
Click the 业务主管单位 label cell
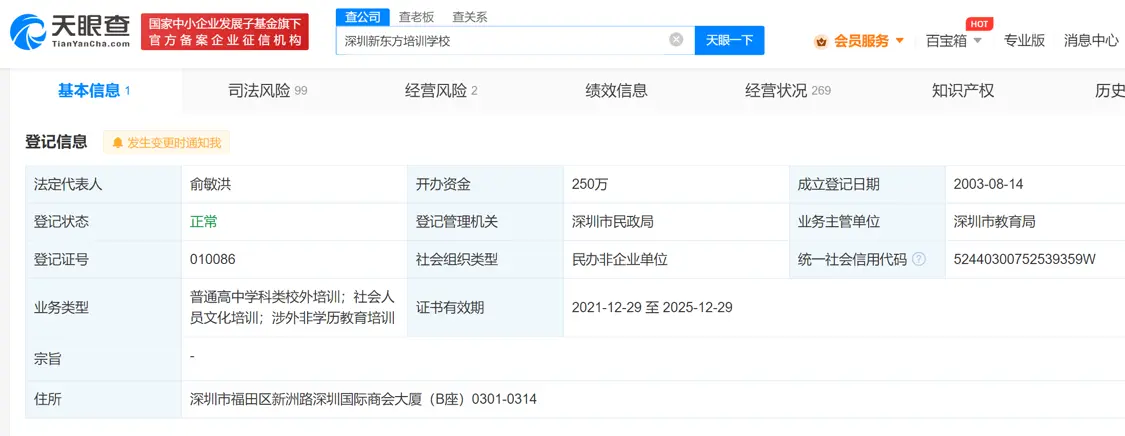[x=867, y=222]
